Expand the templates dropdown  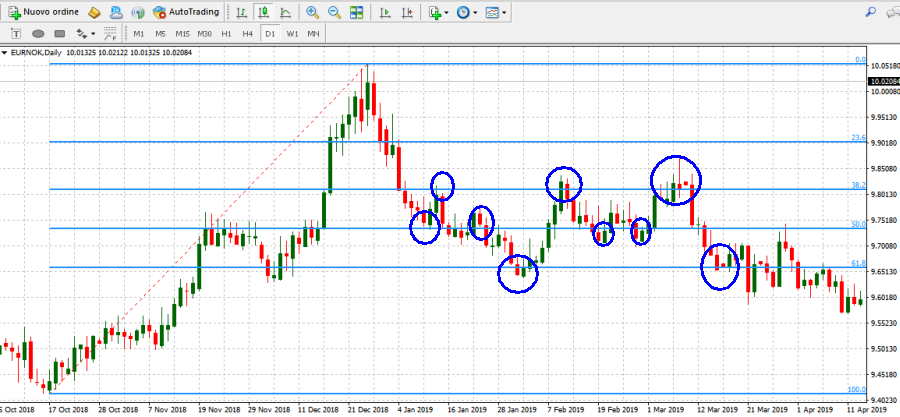(495, 12)
